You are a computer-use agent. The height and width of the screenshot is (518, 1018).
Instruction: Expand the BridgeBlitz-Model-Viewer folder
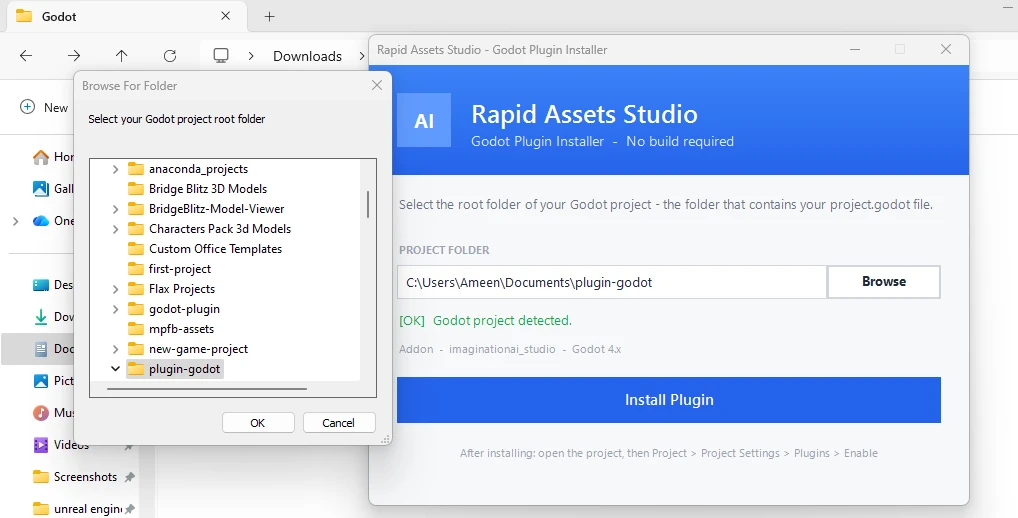[115, 209]
